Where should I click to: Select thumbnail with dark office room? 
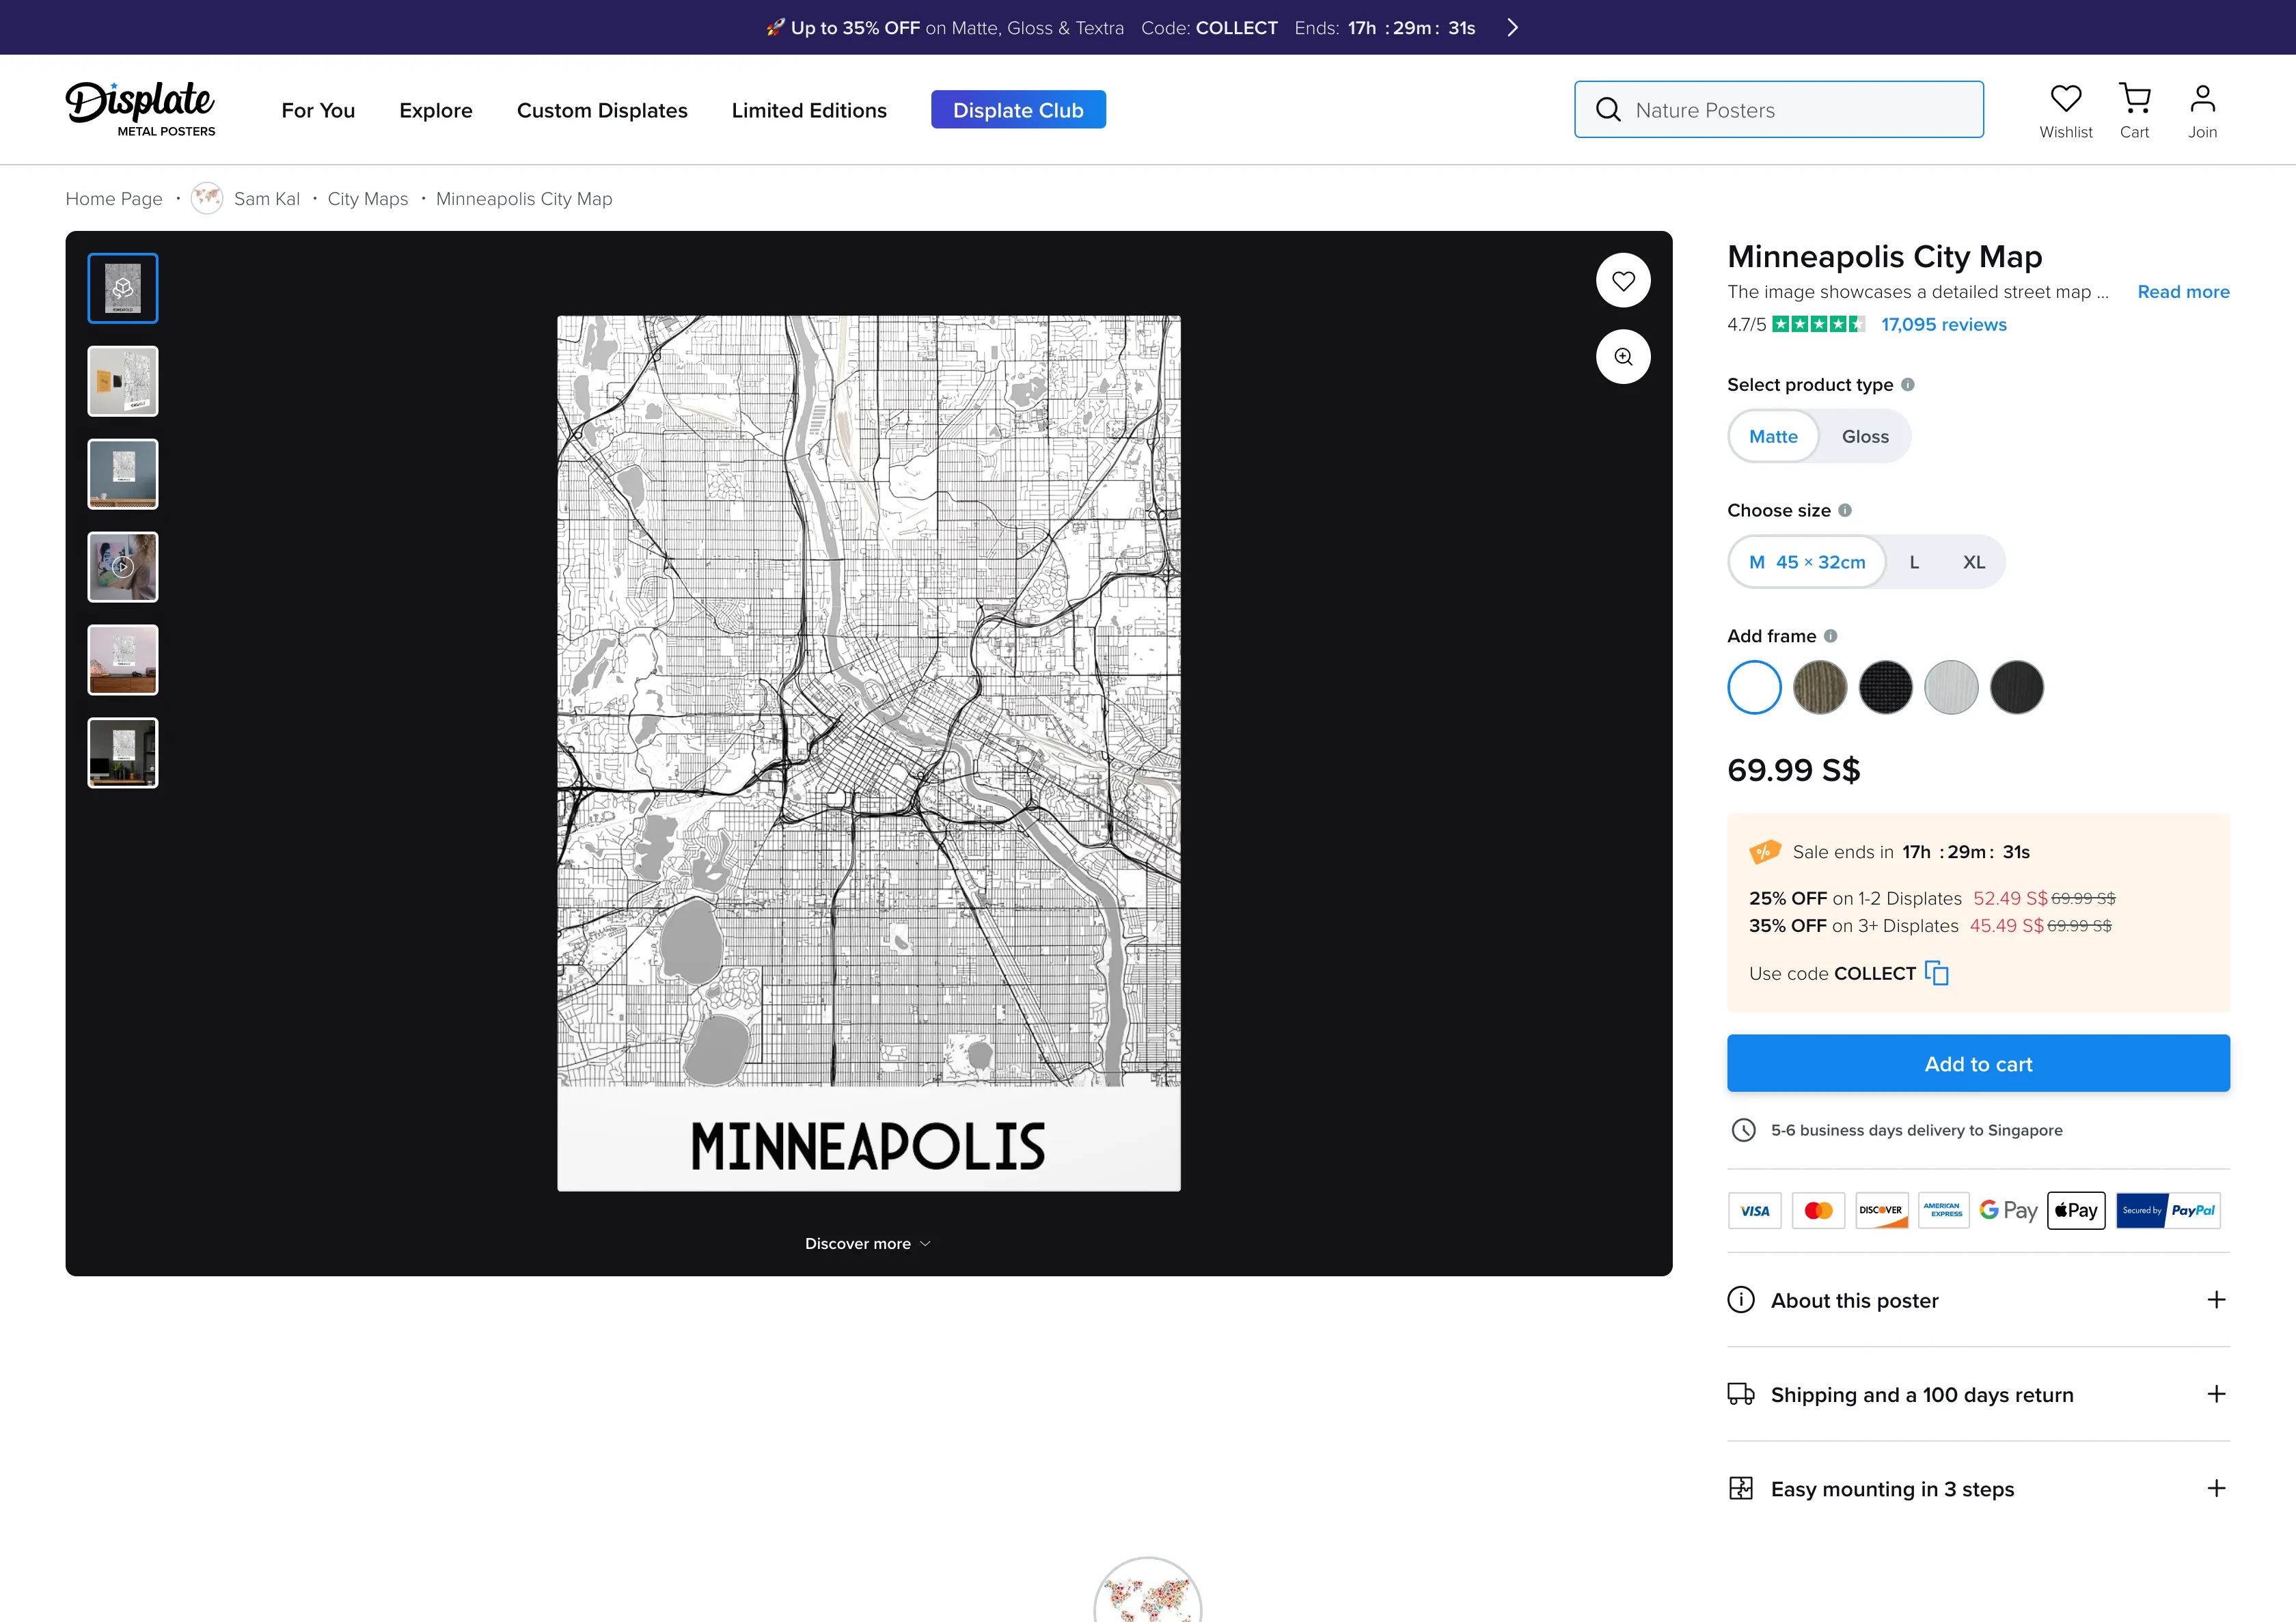[x=123, y=754]
